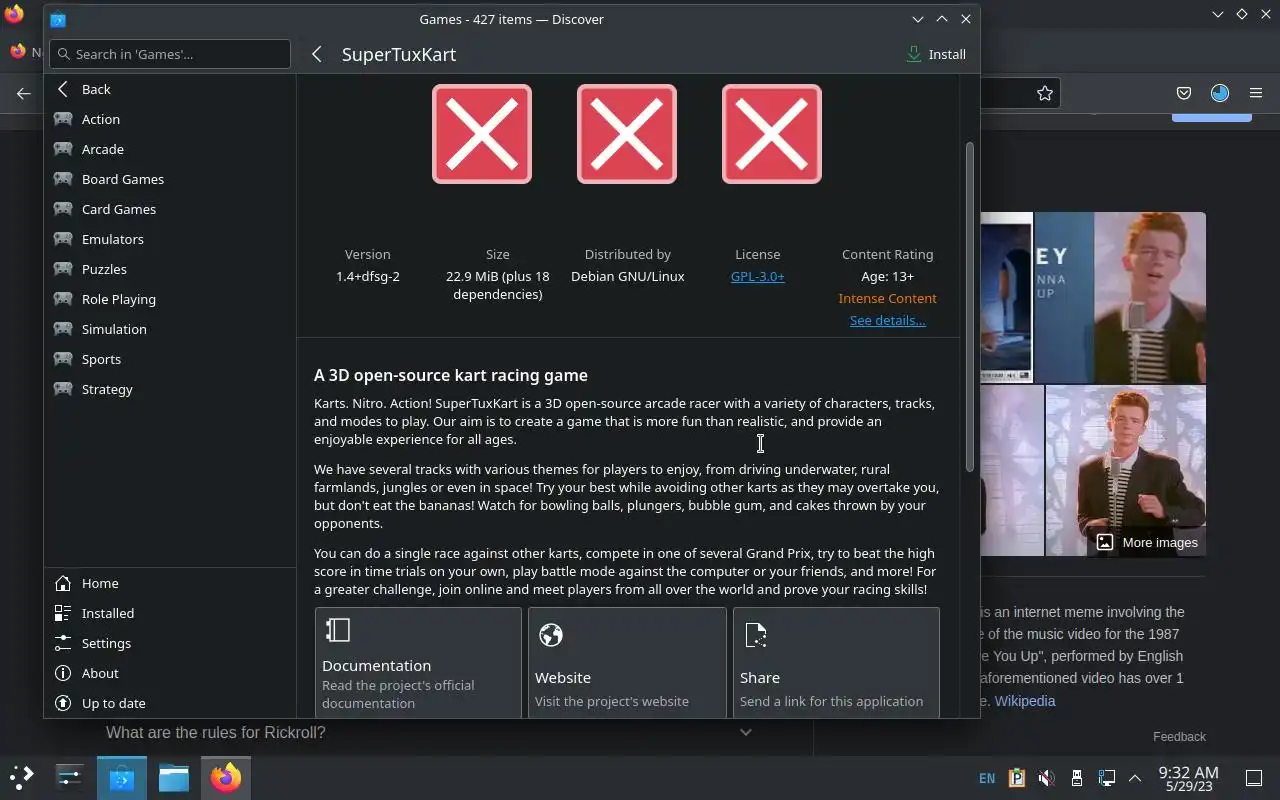Image resolution: width=1280 pixels, height=800 pixels.
Task: Open the Installed apps page
Action: point(170,613)
